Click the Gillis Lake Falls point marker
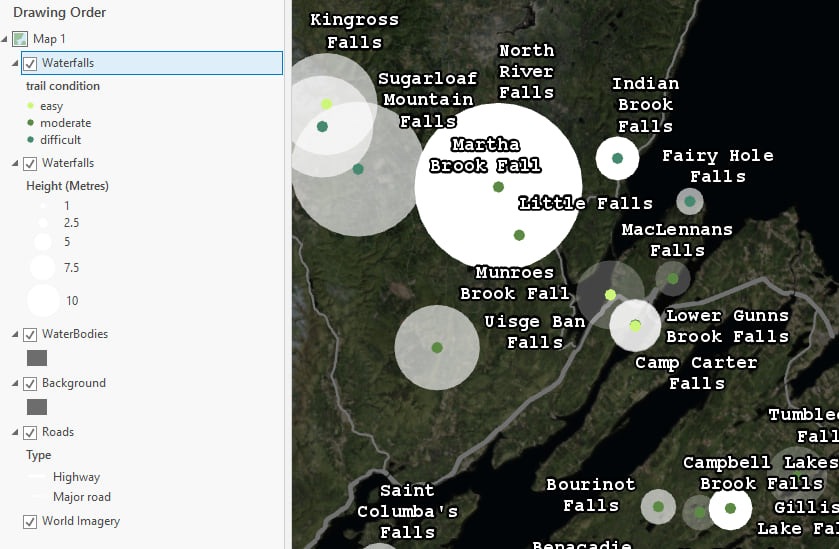This screenshot has width=839, height=549. click(730, 508)
